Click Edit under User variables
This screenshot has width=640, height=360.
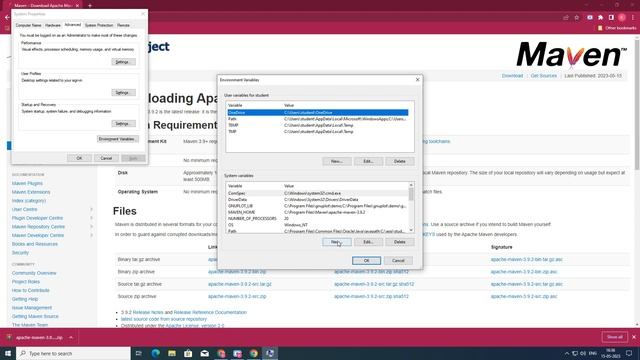[368, 161]
